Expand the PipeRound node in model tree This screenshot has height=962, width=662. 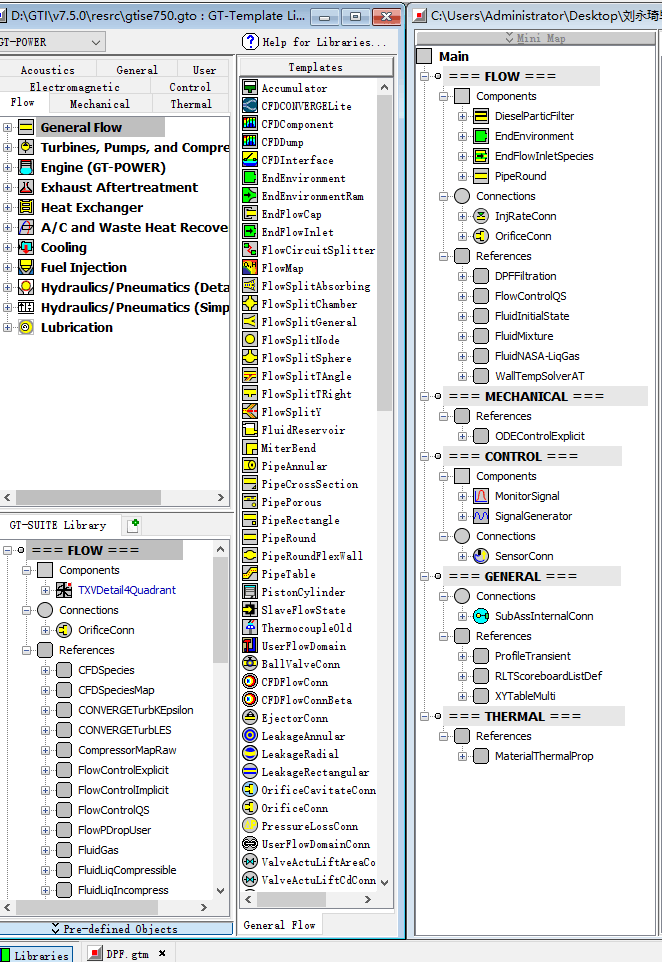pos(463,176)
